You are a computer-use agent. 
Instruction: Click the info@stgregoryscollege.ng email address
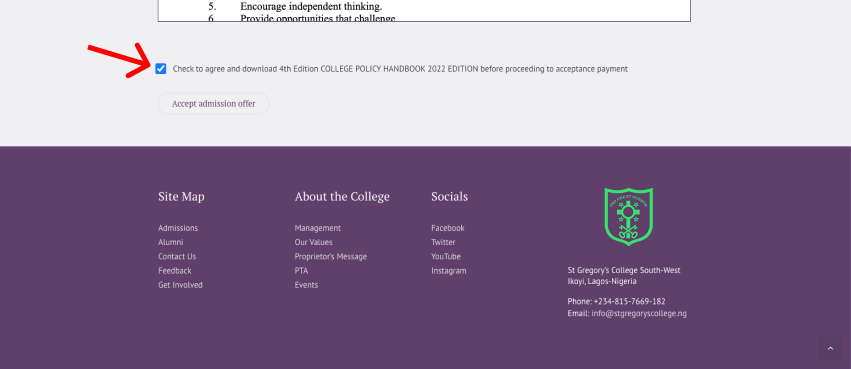point(639,313)
